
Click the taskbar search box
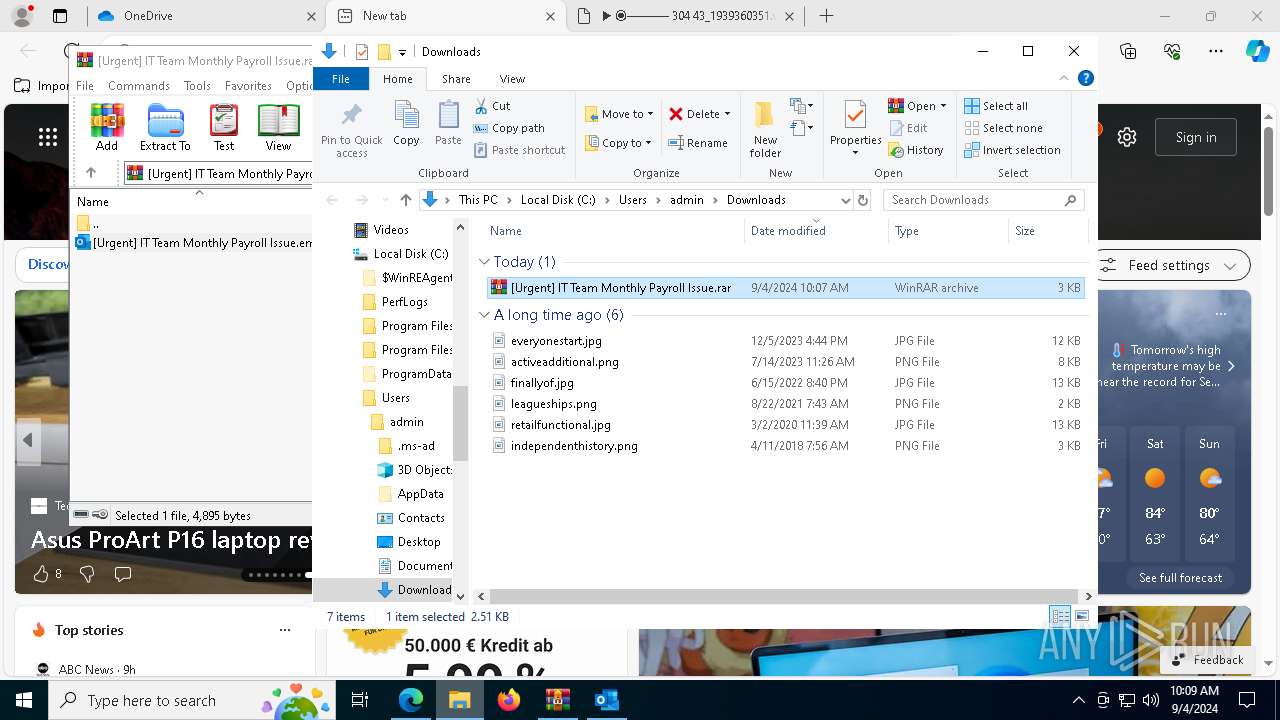click(x=190, y=700)
